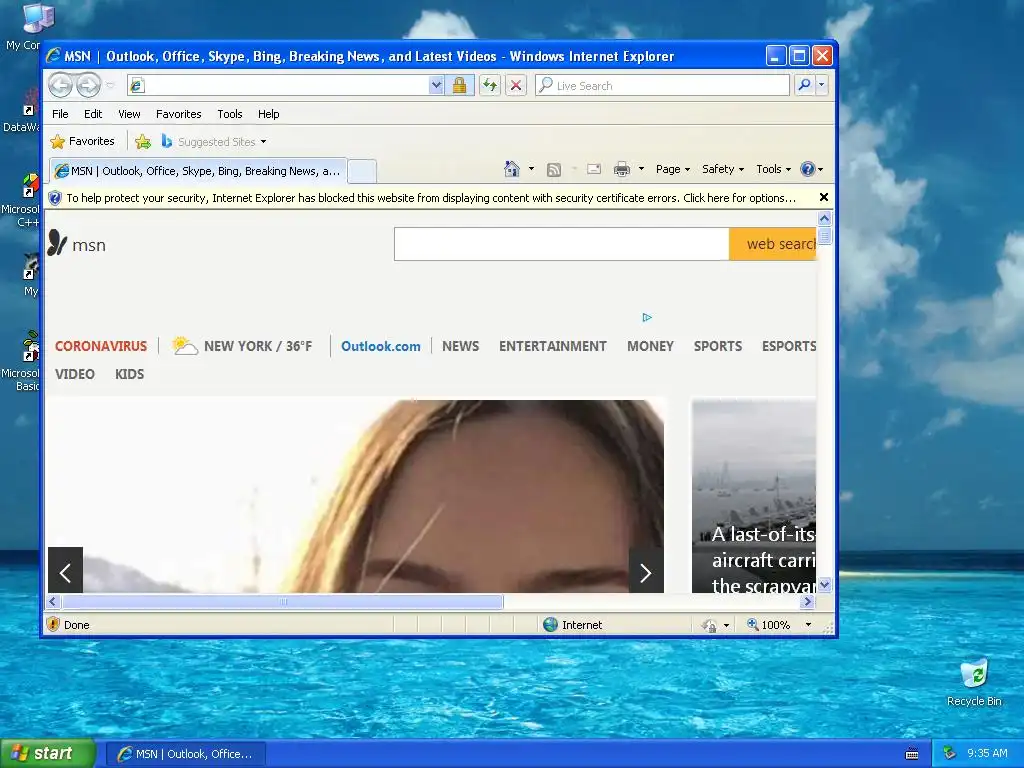Open the Favorites menu in menu bar
The image size is (1024, 768).
click(x=178, y=114)
